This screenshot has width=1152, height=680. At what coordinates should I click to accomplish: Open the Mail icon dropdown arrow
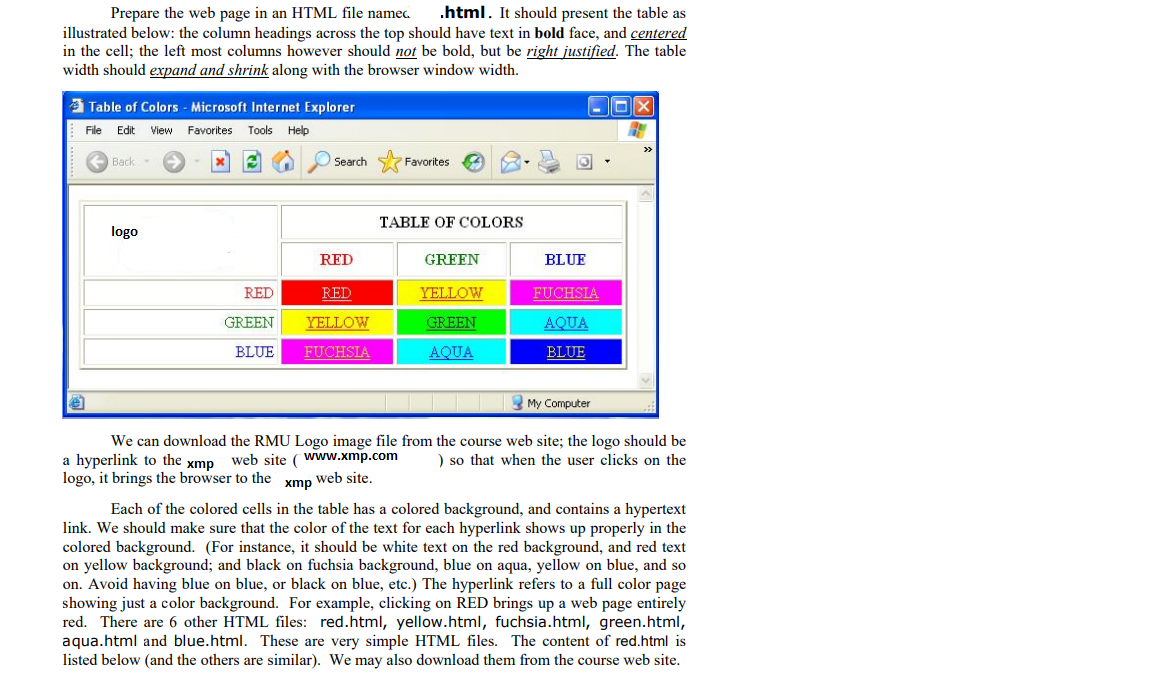point(526,161)
